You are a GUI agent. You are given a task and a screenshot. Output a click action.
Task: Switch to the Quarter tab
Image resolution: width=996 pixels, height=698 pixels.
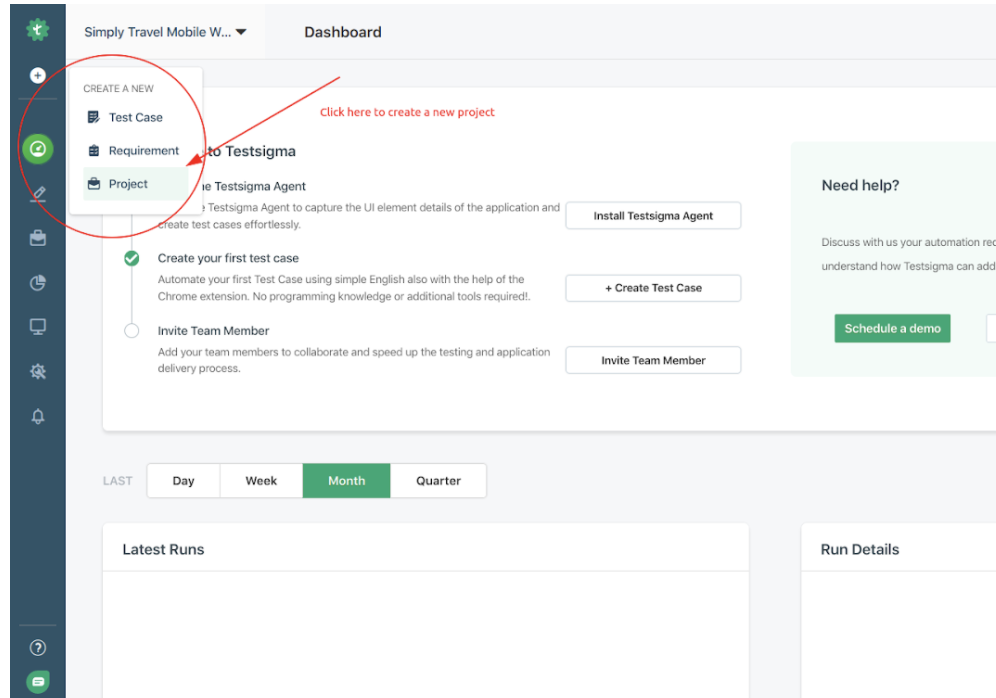point(438,481)
